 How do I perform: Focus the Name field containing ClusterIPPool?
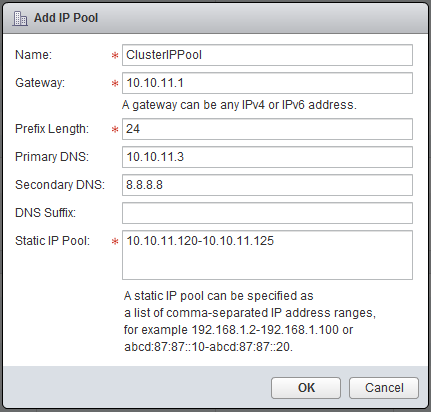[x=267, y=55]
